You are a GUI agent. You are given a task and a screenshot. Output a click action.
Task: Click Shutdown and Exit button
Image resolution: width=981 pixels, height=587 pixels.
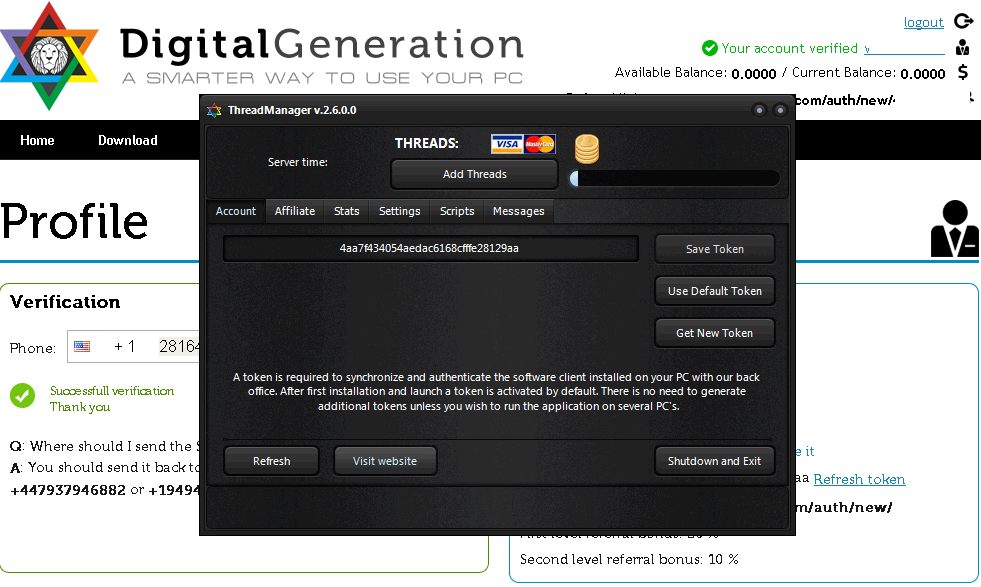[714, 461]
